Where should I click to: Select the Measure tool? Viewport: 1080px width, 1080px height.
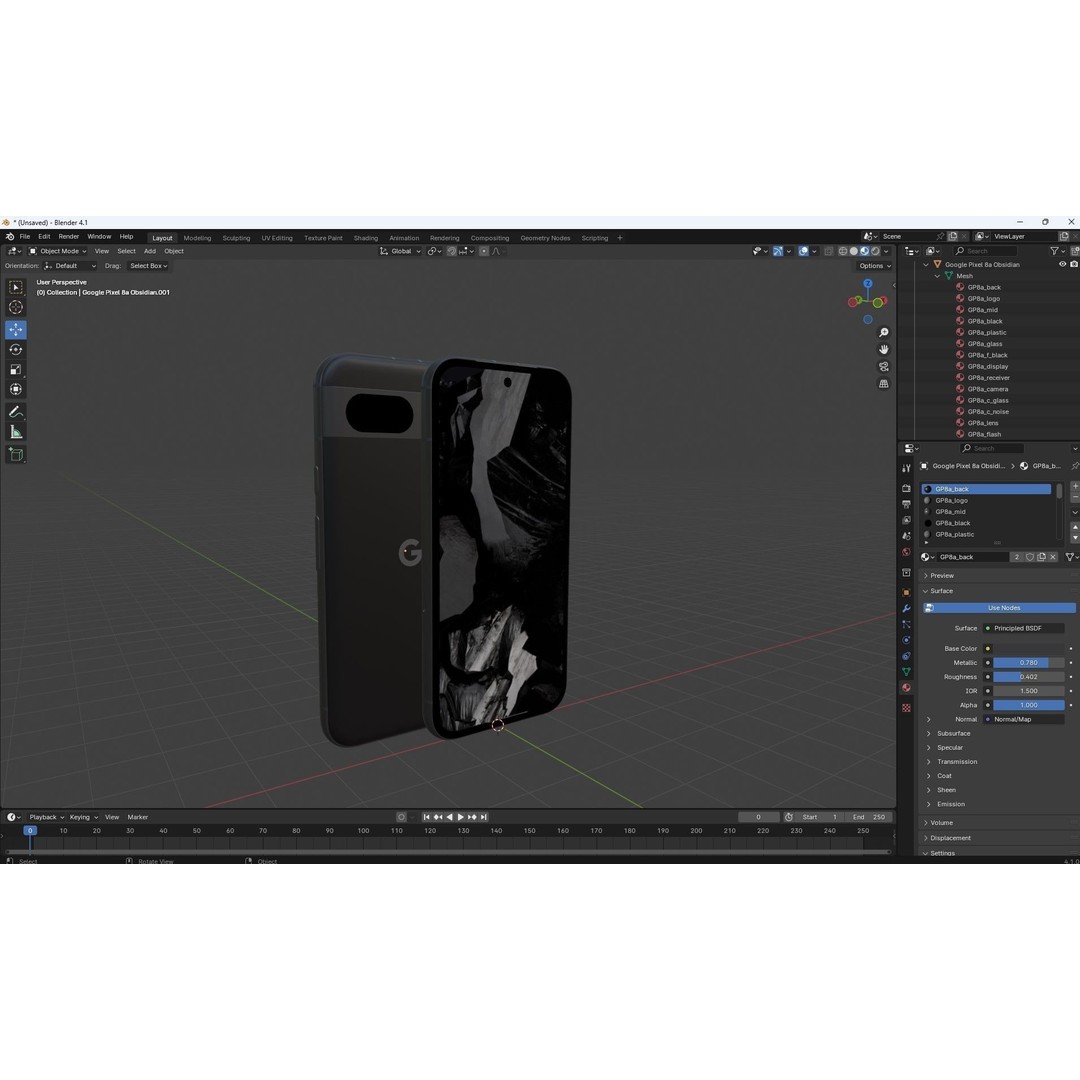(x=16, y=432)
